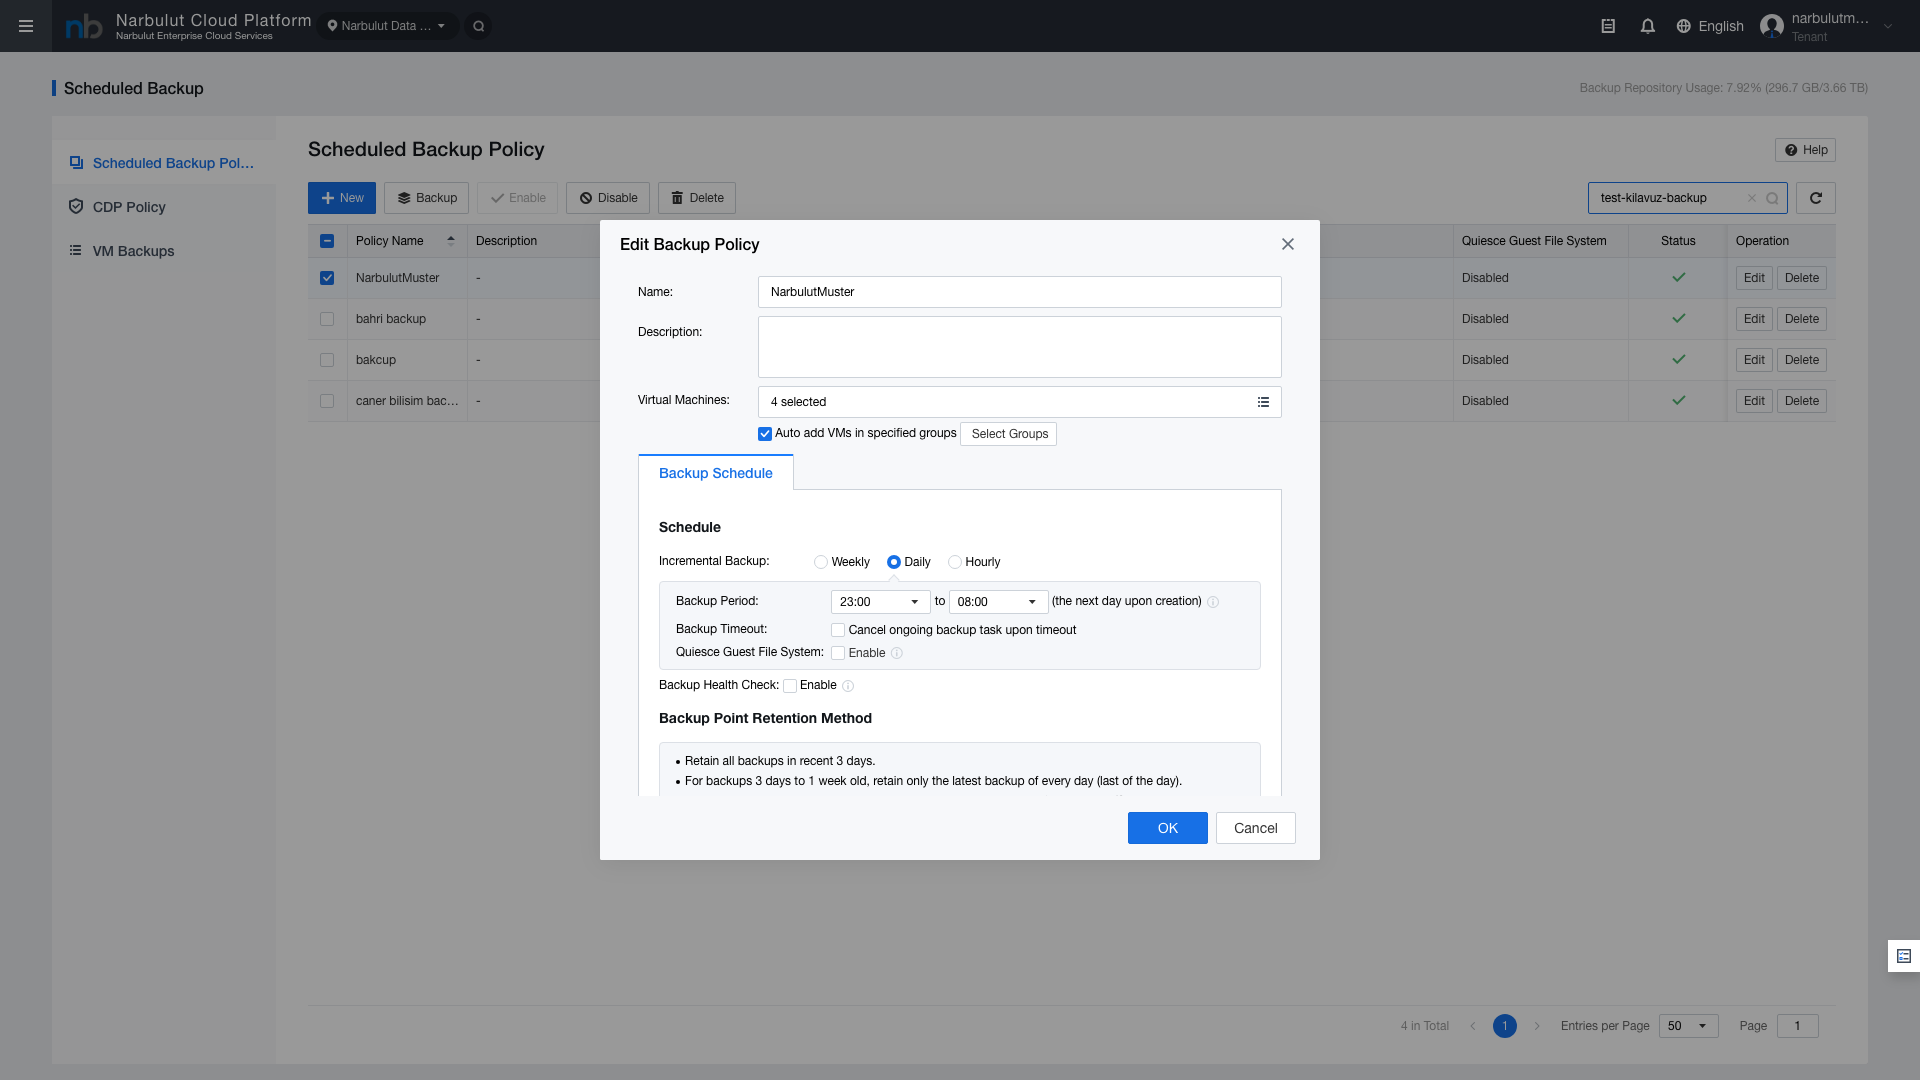
Task: Check the bakcup row checkbox
Action: tap(327, 360)
